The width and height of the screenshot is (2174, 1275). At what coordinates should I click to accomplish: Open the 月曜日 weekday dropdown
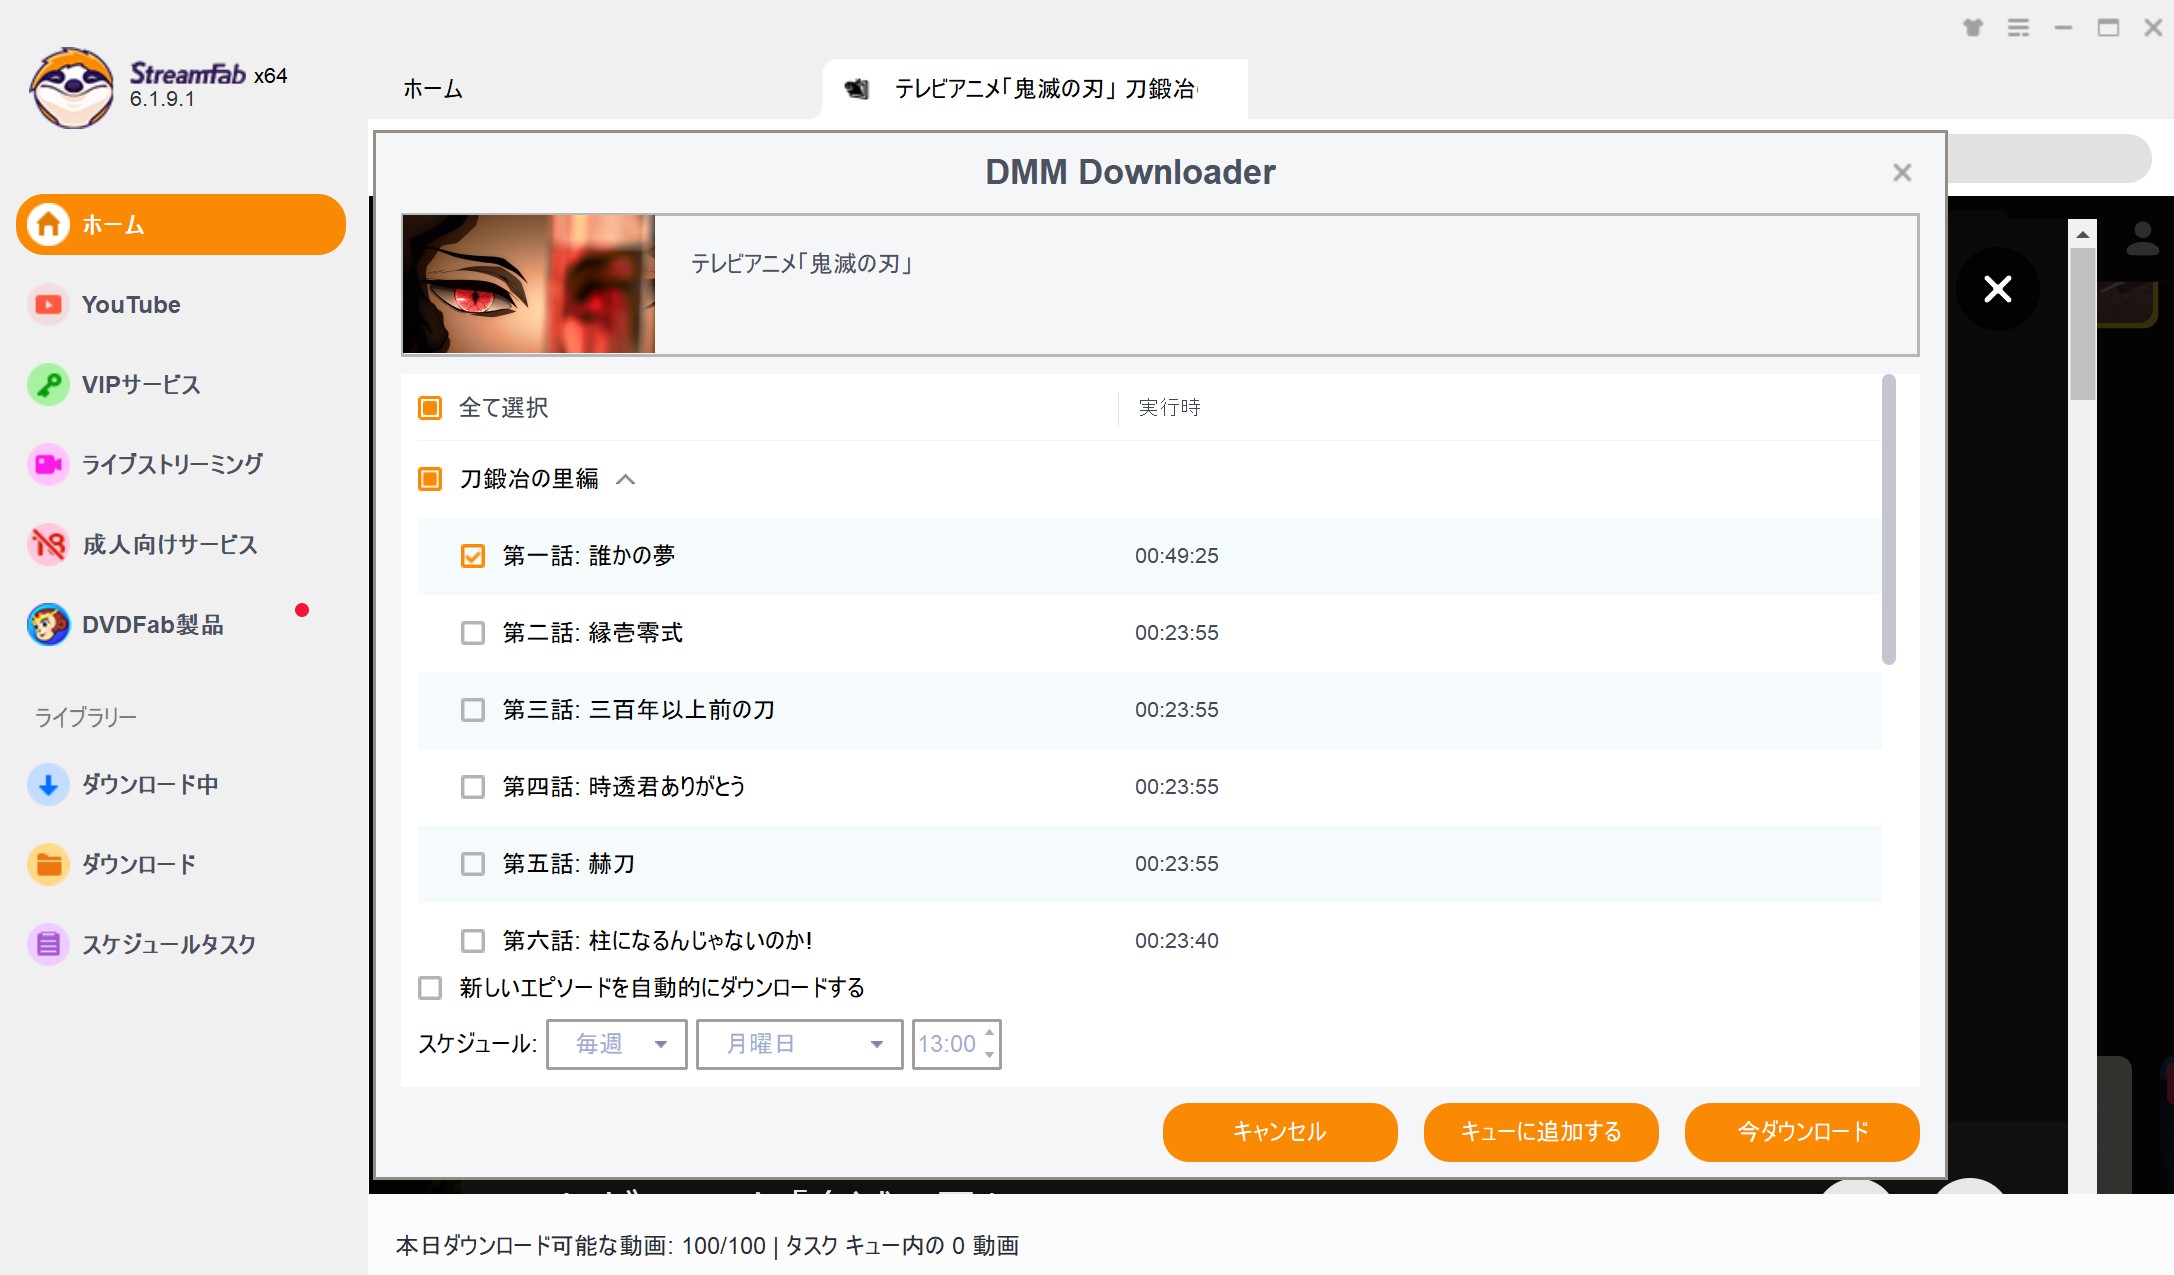[800, 1044]
